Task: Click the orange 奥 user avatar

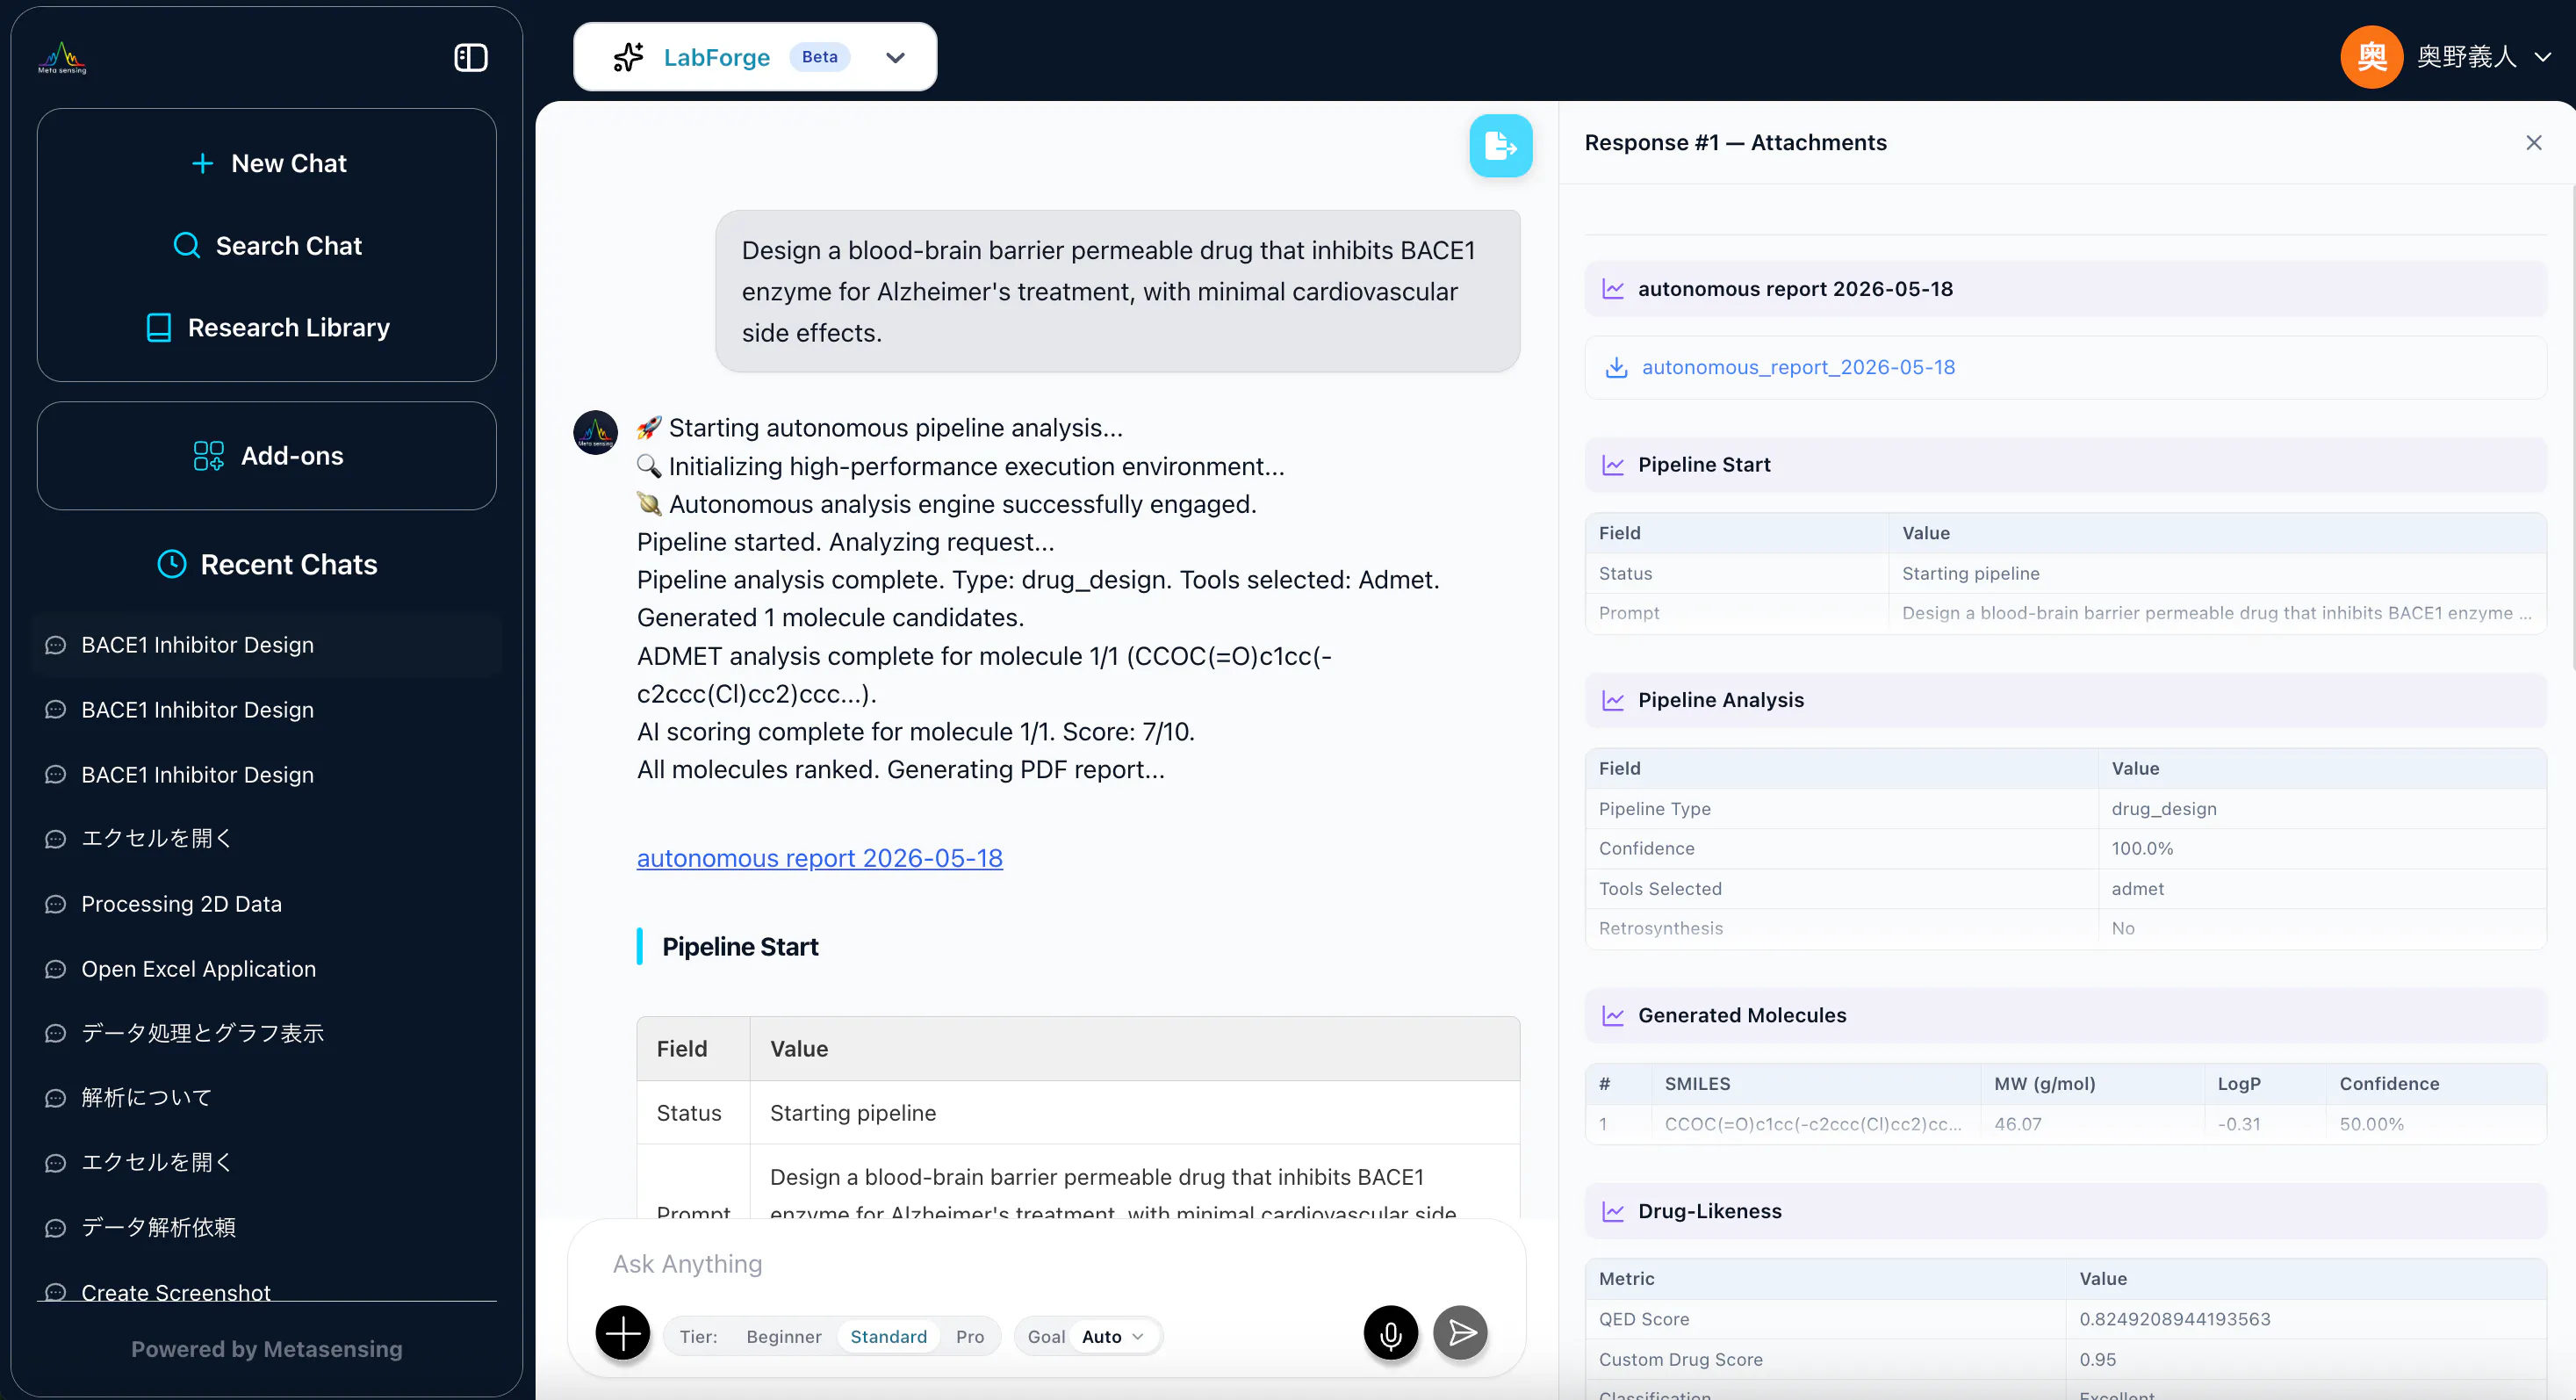Action: tap(2371, 57)
